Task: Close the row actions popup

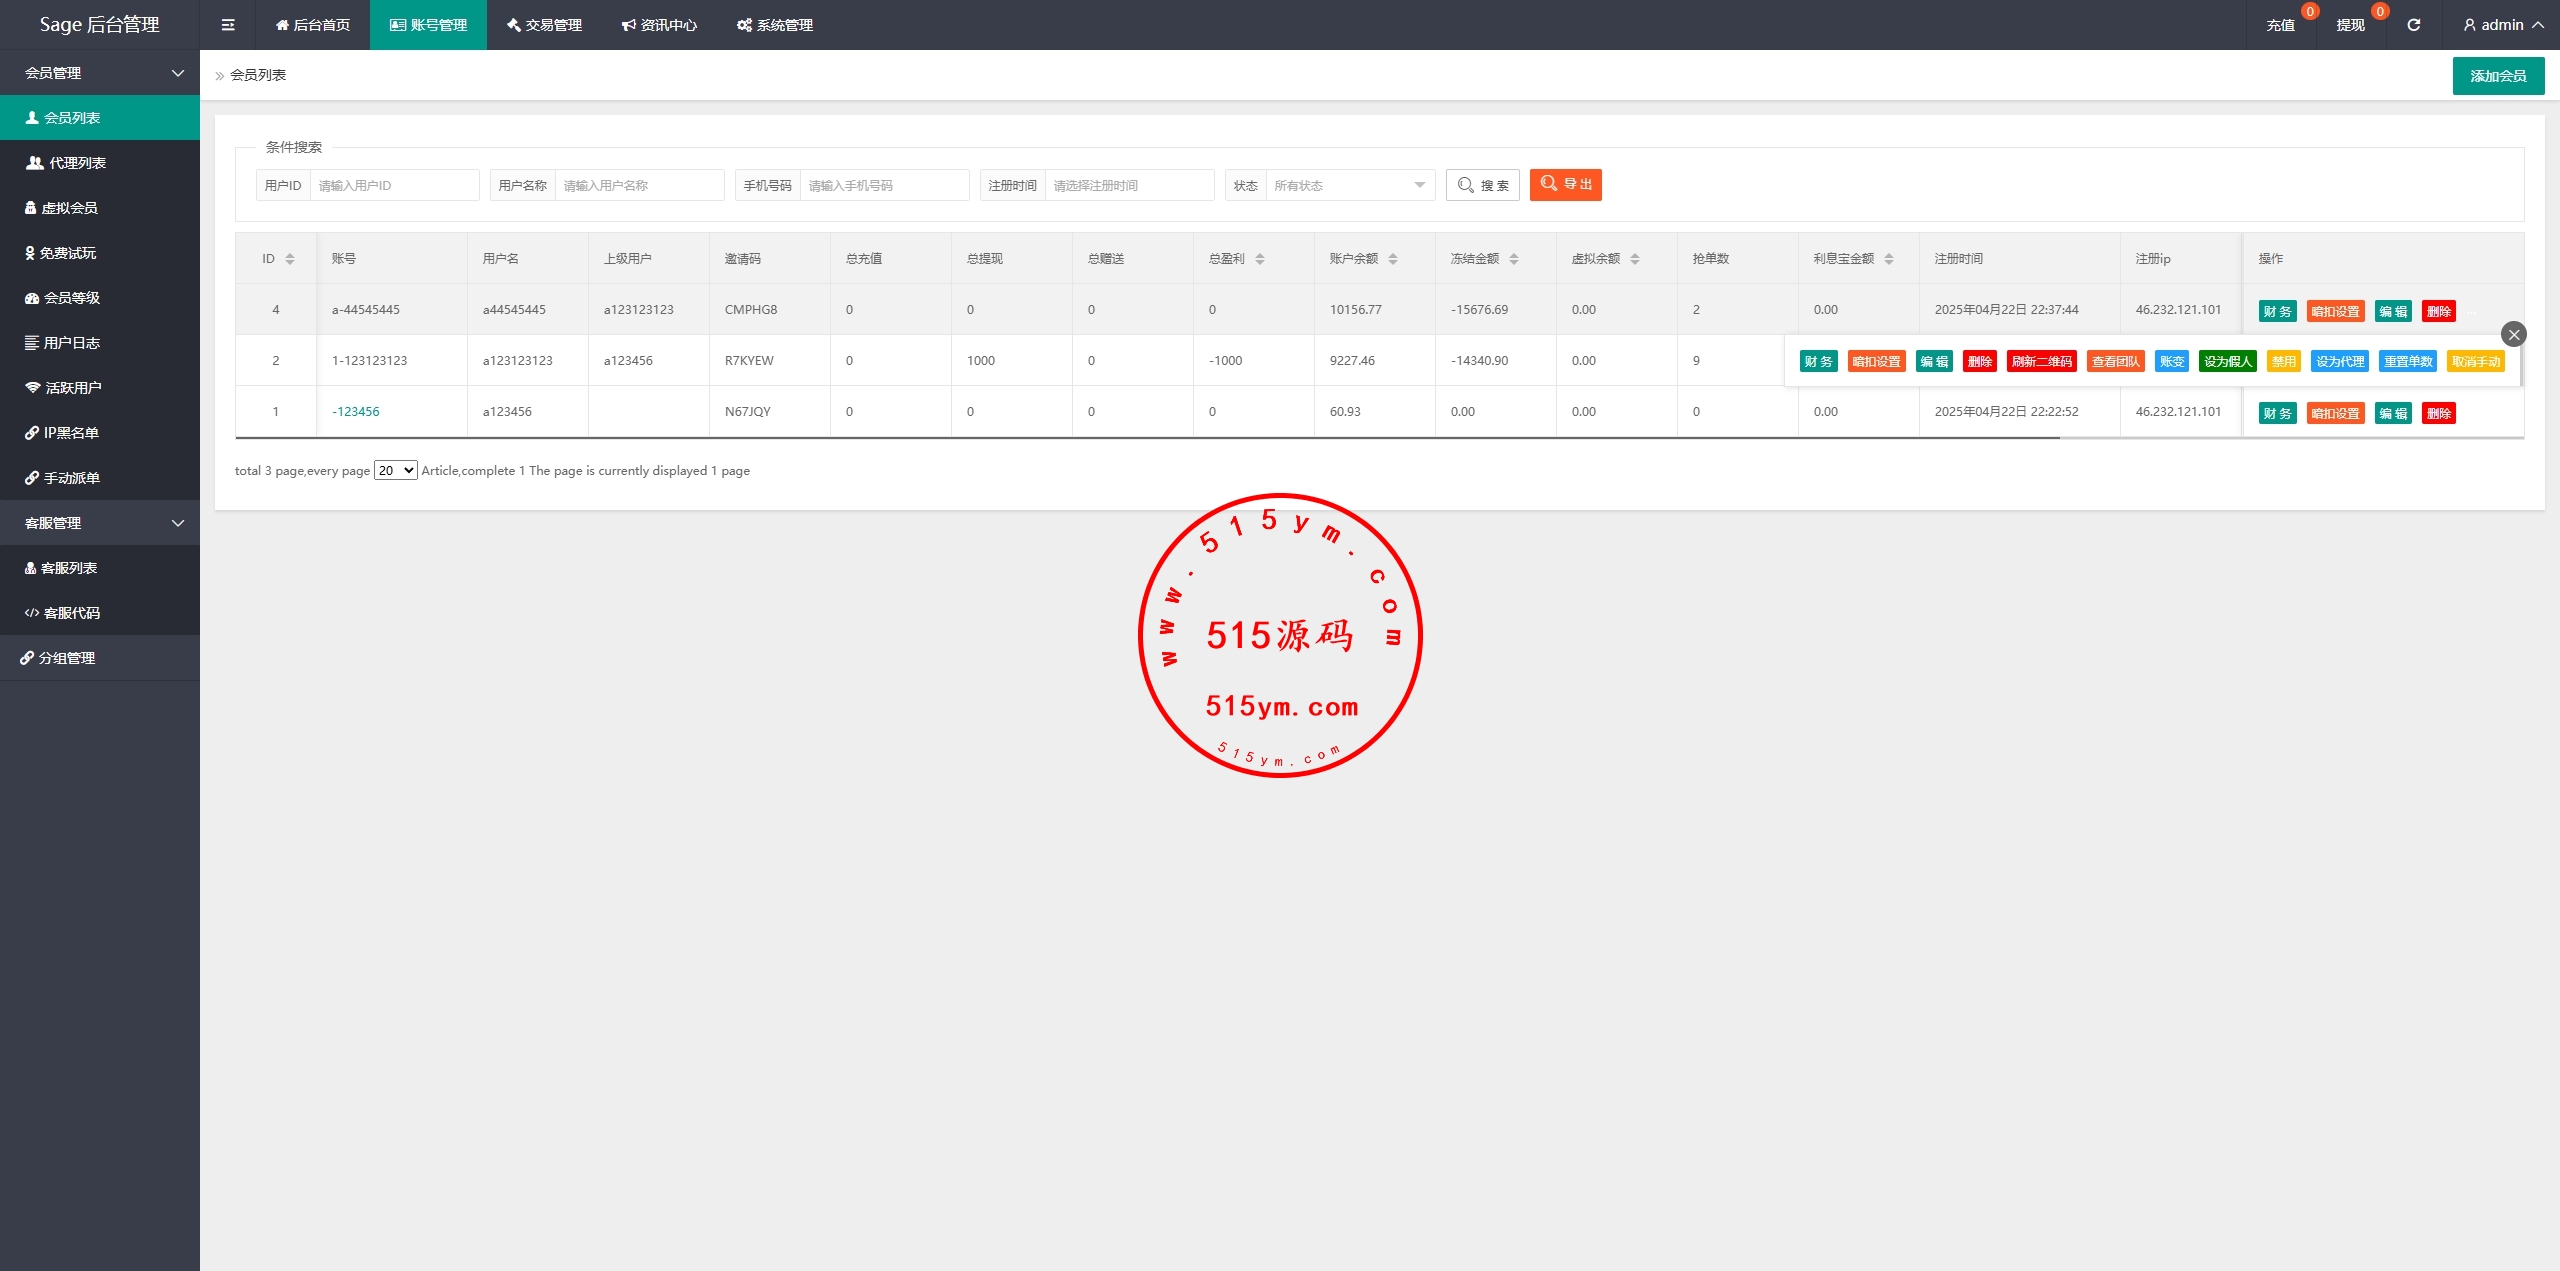Action: click(2513, 335)
